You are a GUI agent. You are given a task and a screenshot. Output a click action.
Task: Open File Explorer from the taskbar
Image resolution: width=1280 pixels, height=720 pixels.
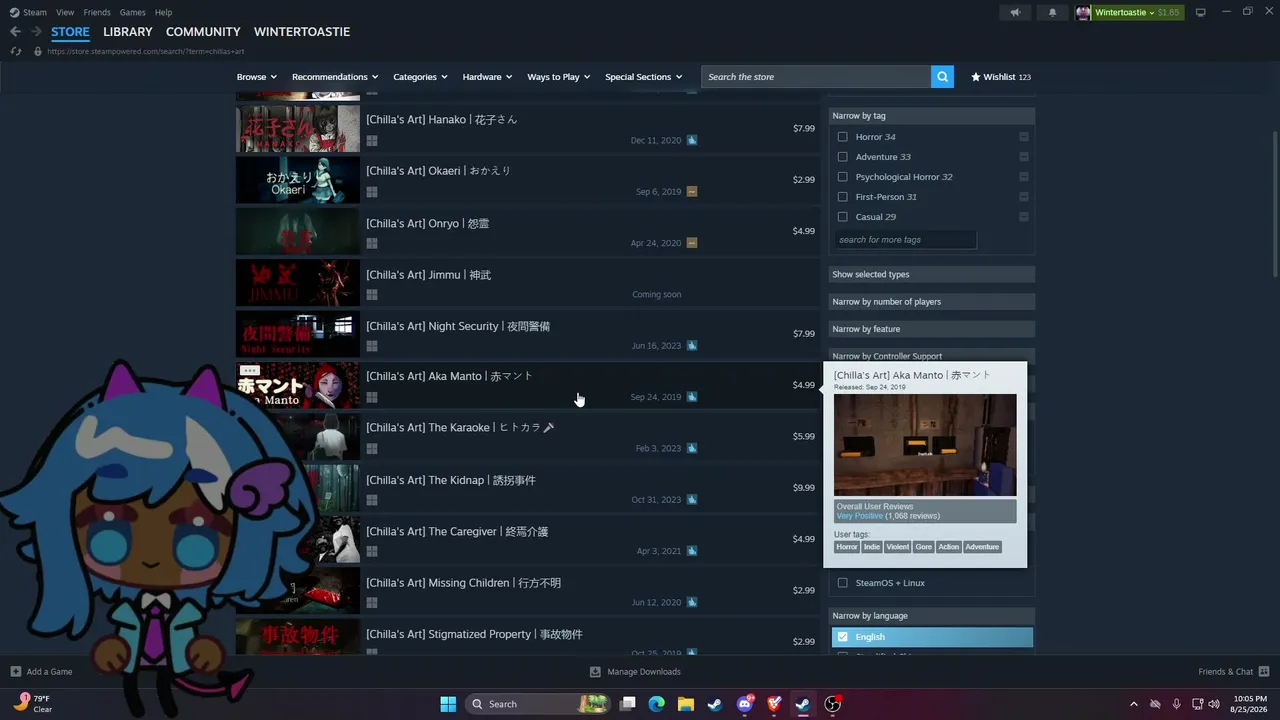(x=686, y=704)
